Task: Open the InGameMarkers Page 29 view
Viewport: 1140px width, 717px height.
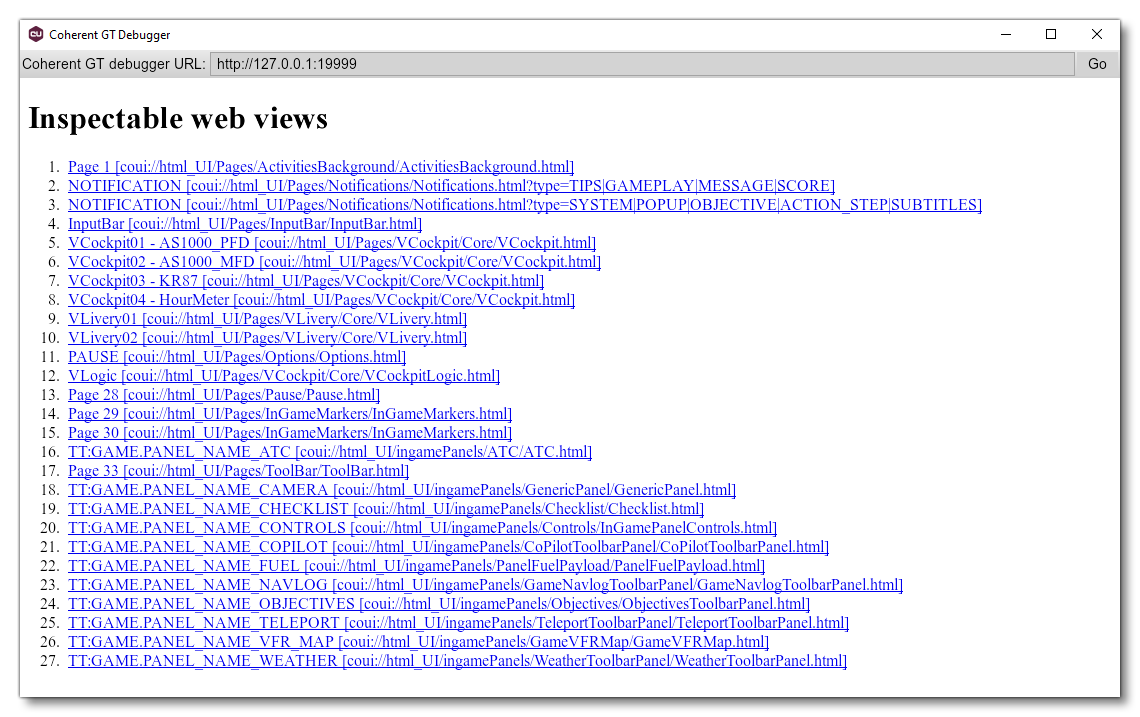Action: coord(289,413)
